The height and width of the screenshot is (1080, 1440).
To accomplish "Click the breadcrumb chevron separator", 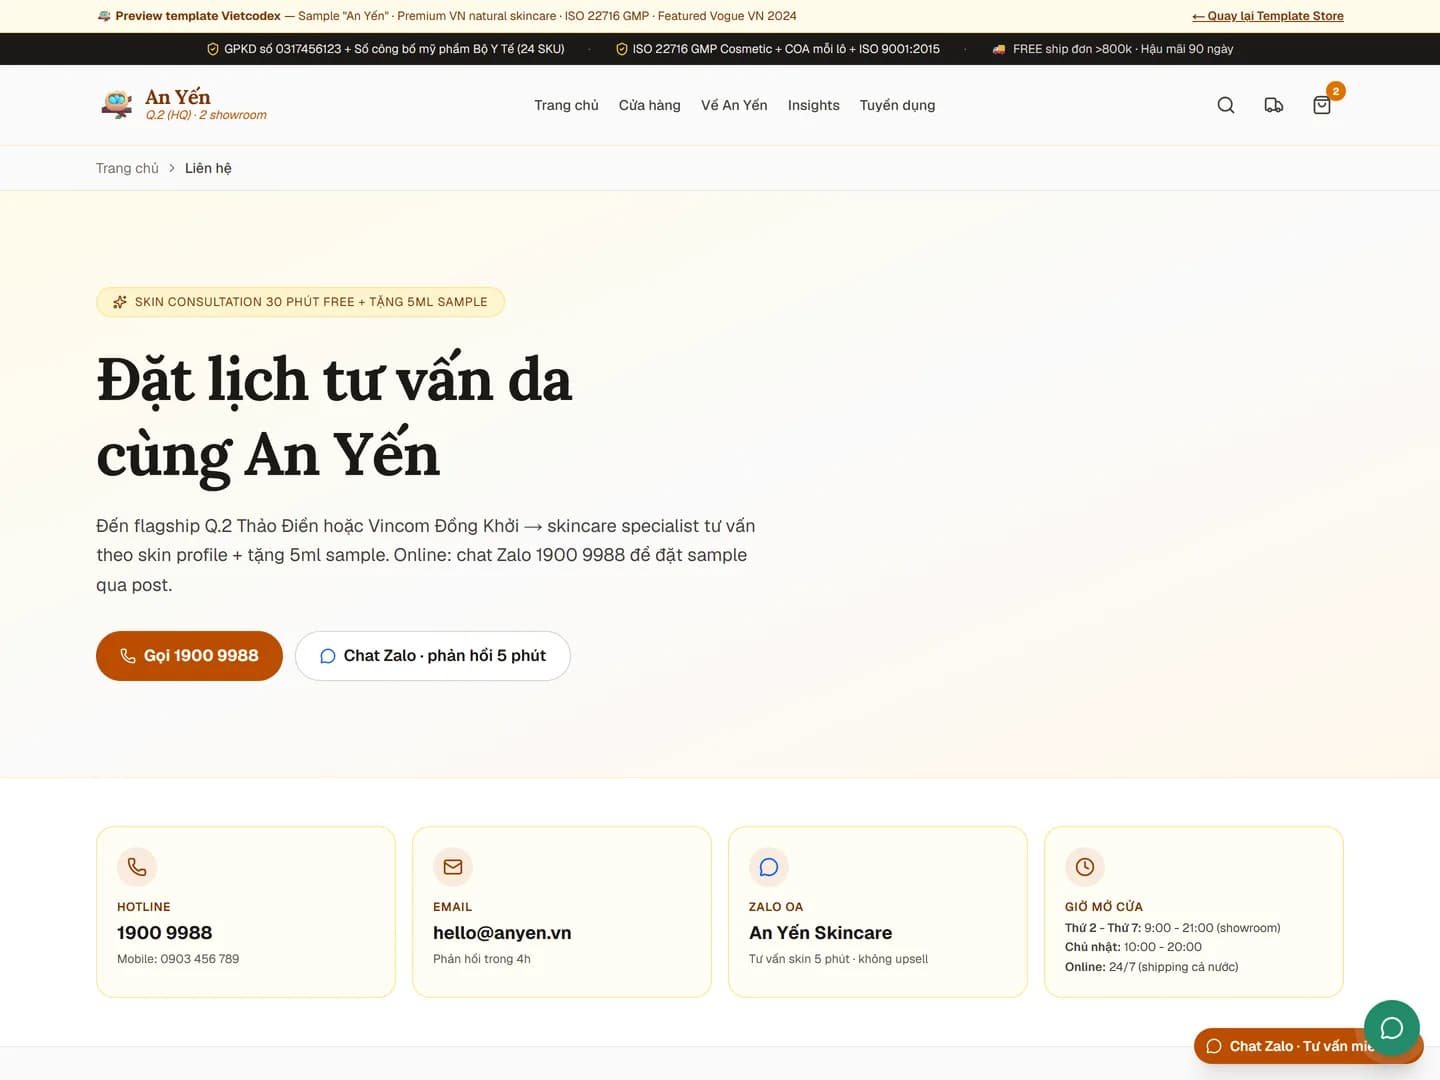I will click(x=172, y=168).
